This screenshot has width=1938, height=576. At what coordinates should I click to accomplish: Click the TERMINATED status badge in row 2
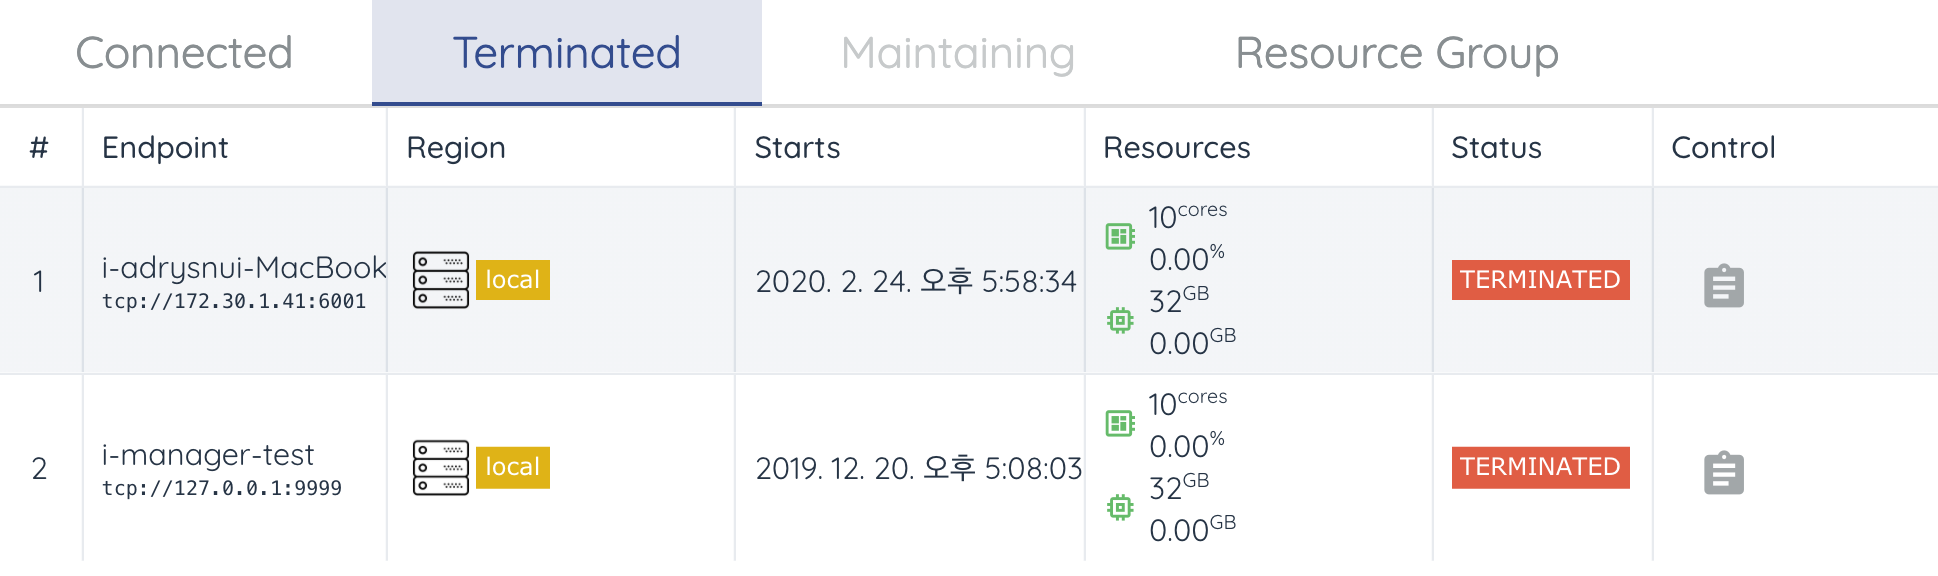[x=1540, y=467]
